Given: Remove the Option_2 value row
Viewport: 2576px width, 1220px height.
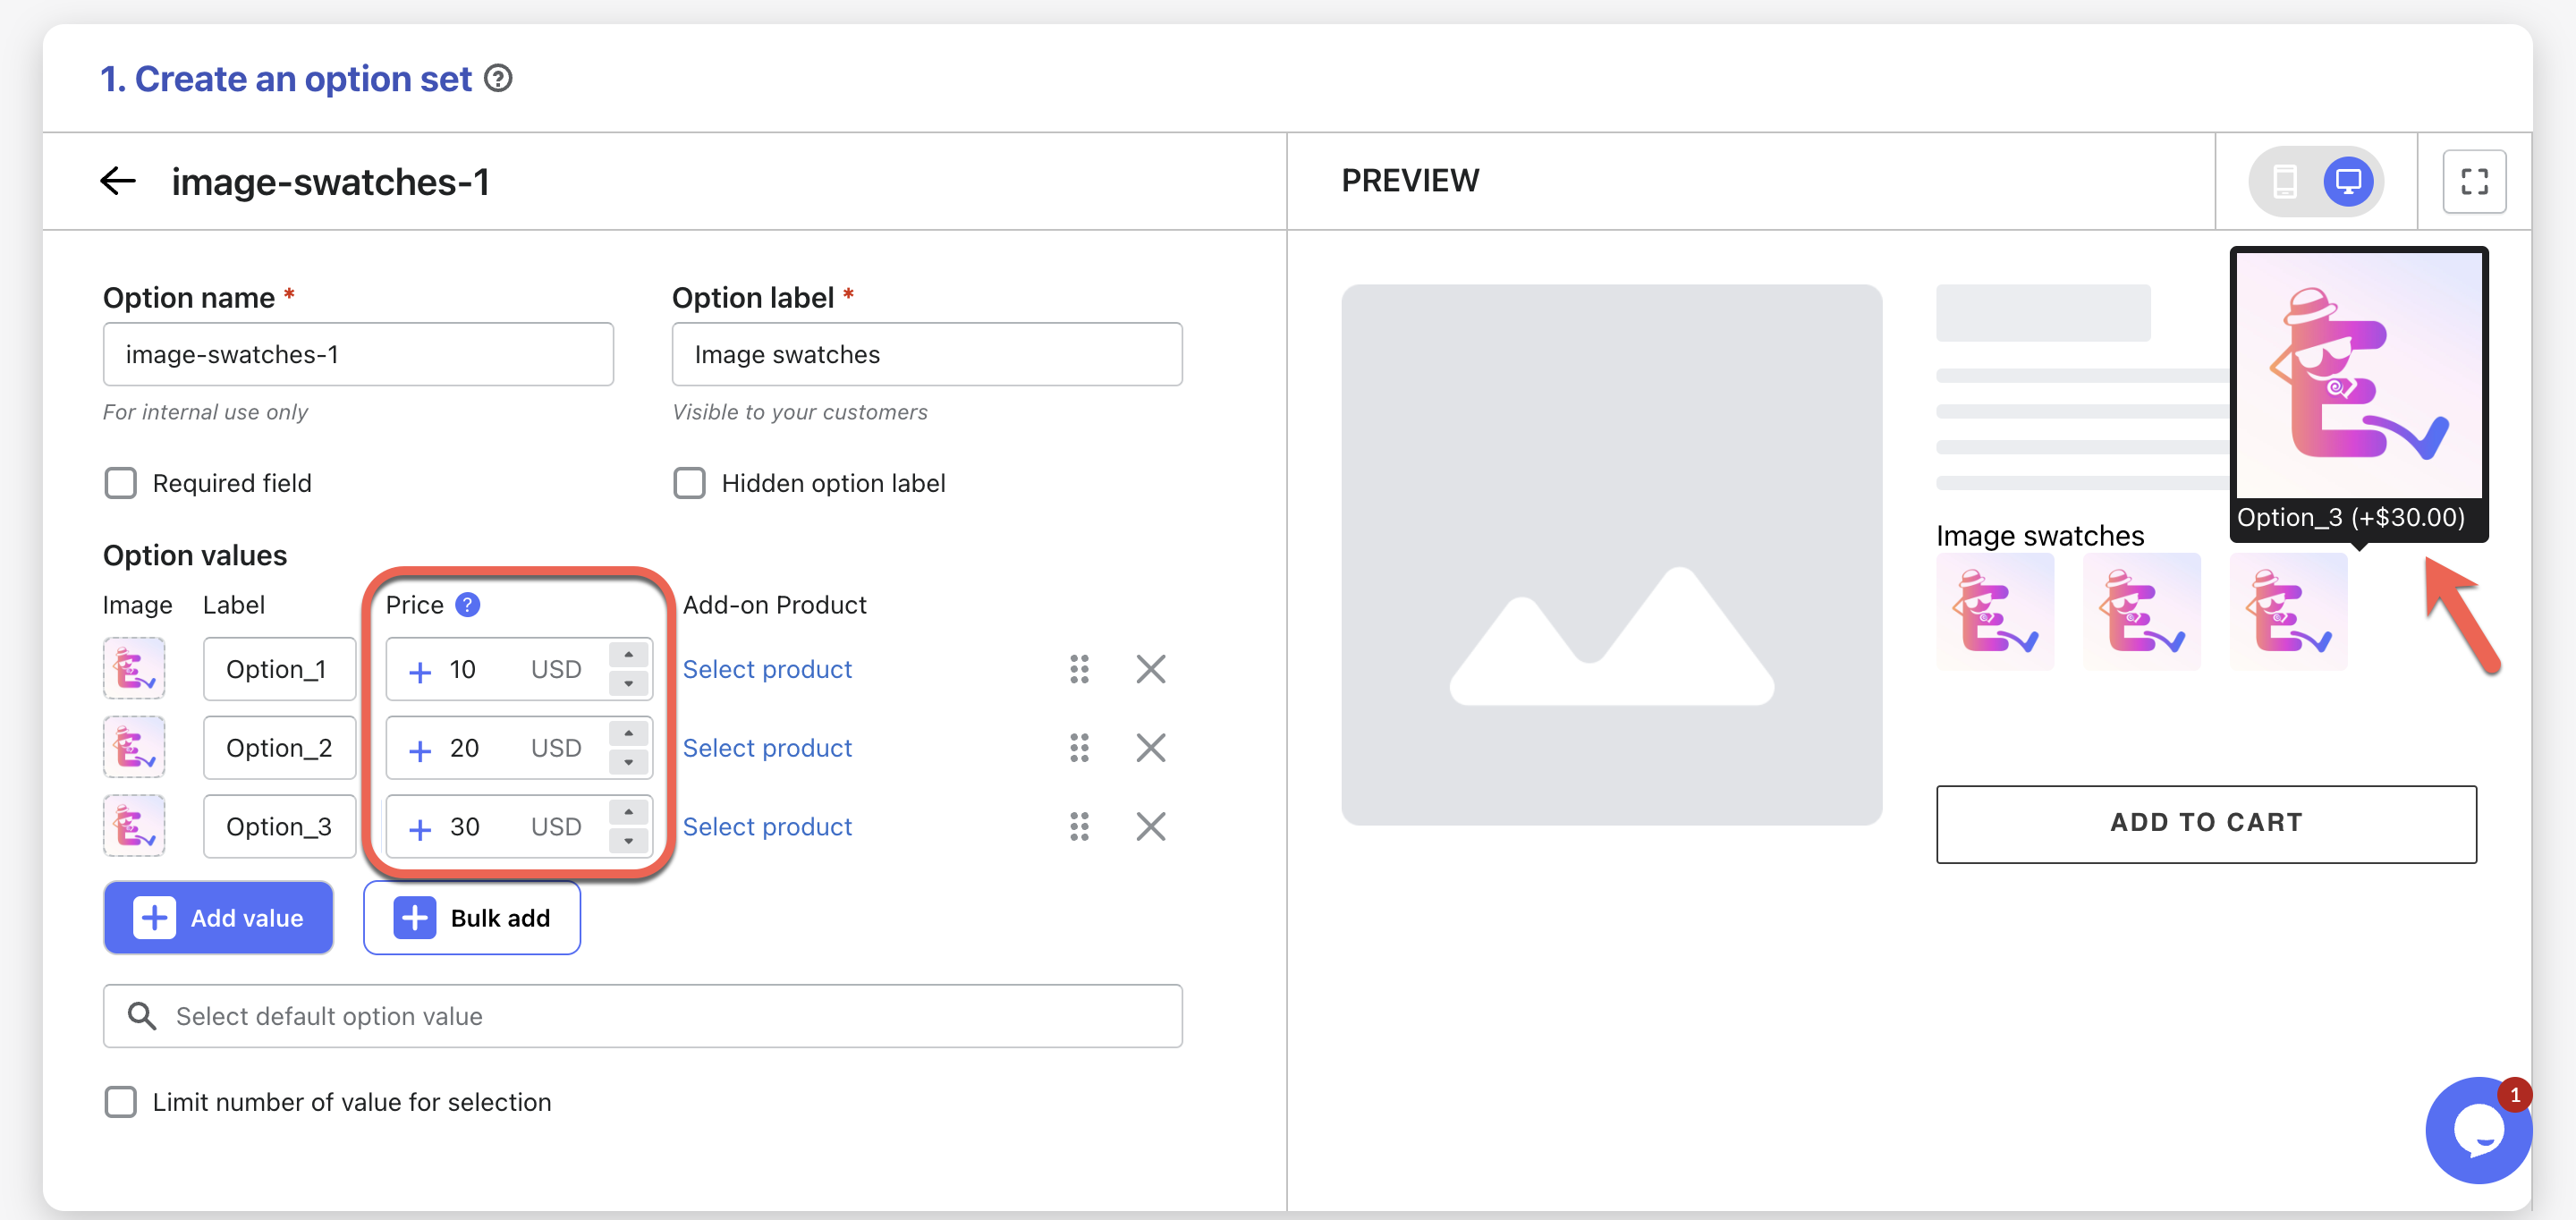Looking at the screenshot, I should click(1150, 748).
